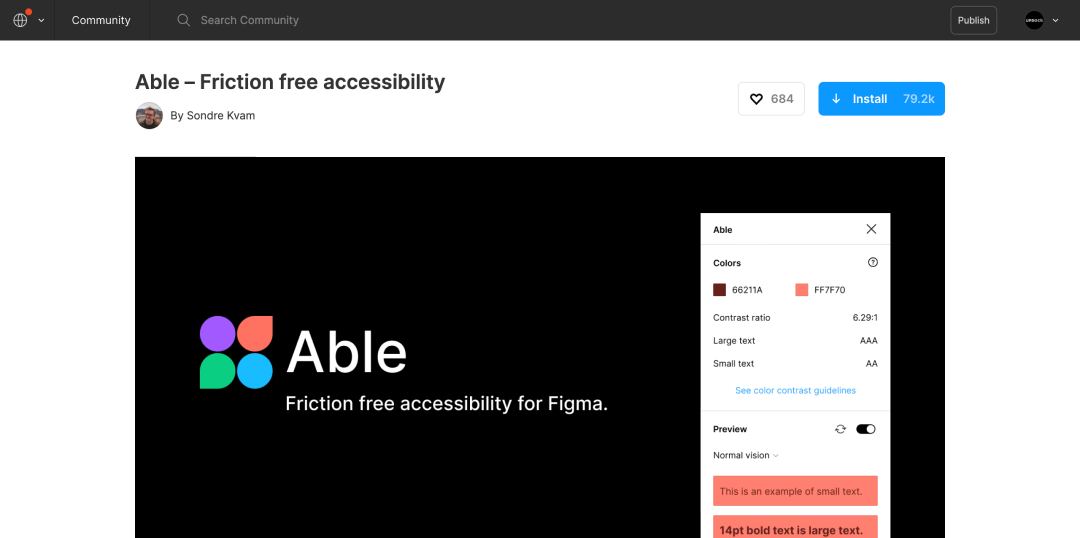Click the help icon beside Colors
Viewport: 1080px width, 538px height.
(x=873, y=262)
